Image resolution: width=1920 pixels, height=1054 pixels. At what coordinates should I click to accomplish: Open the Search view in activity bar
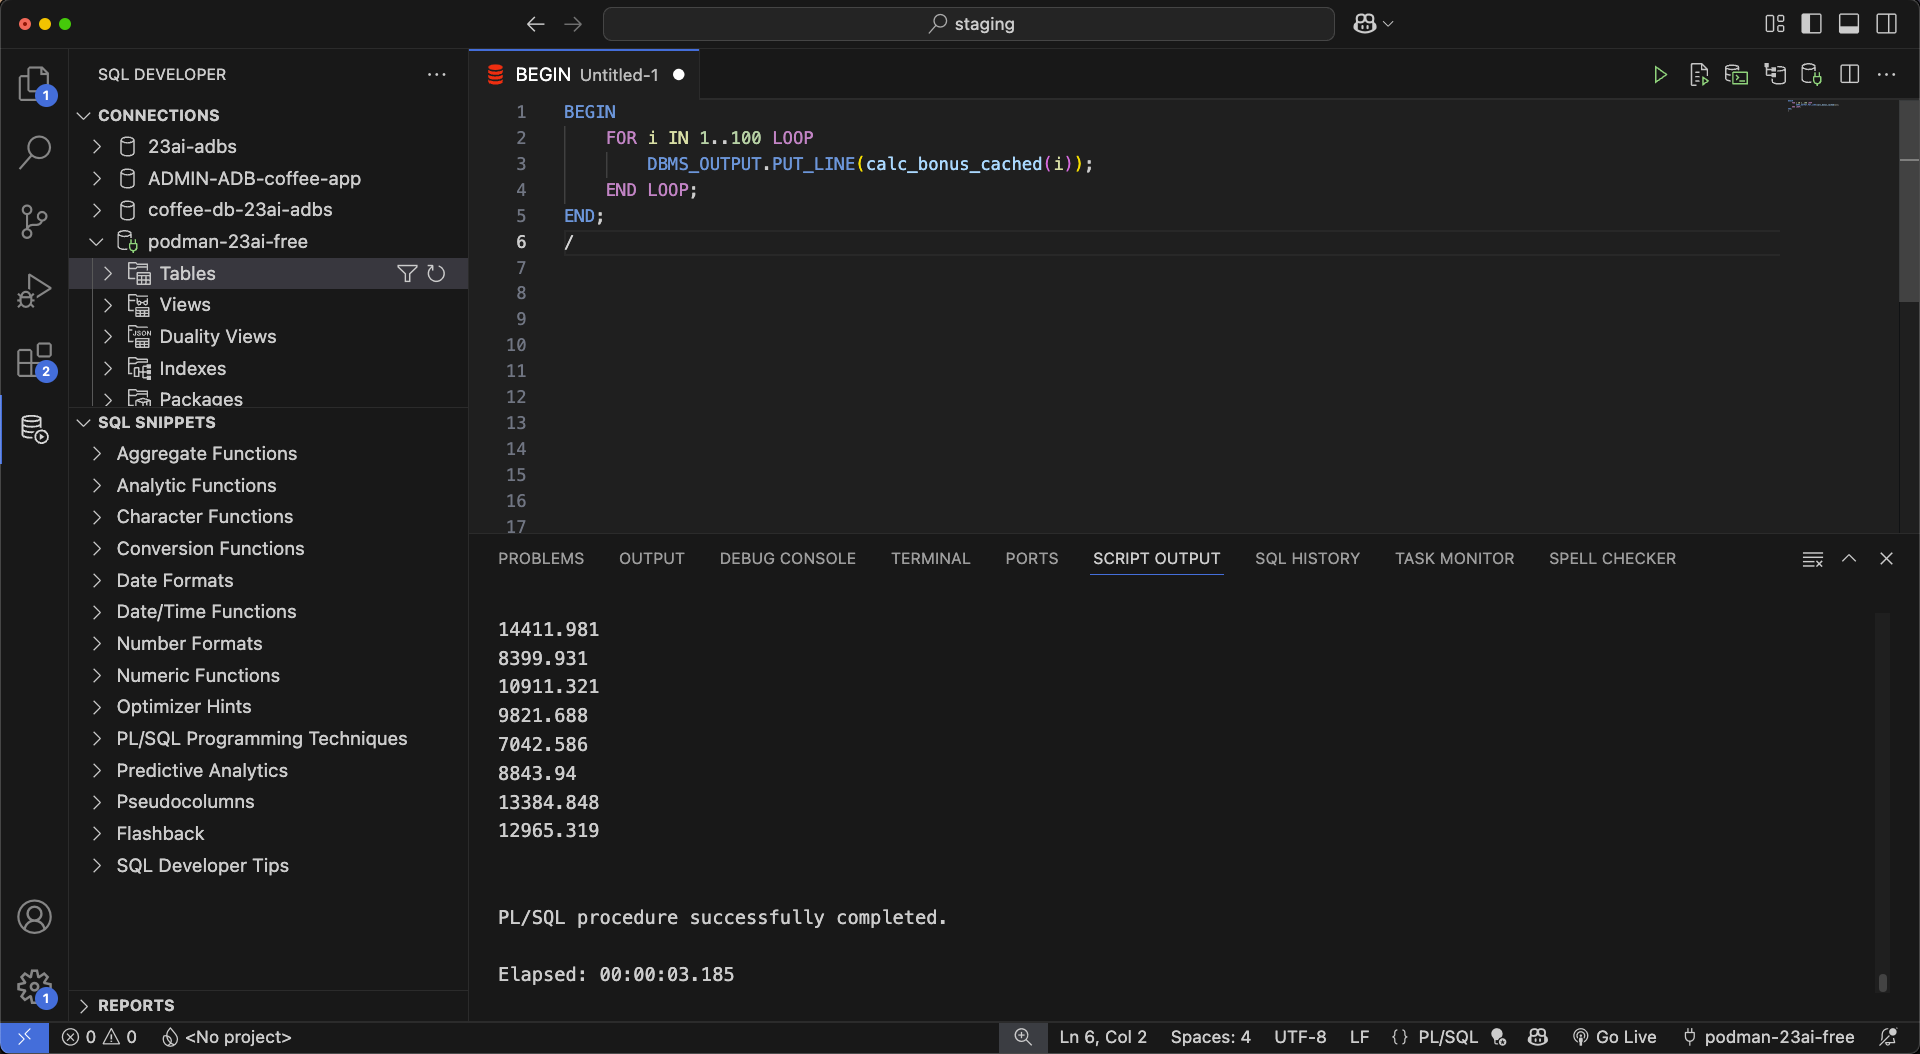34,152
